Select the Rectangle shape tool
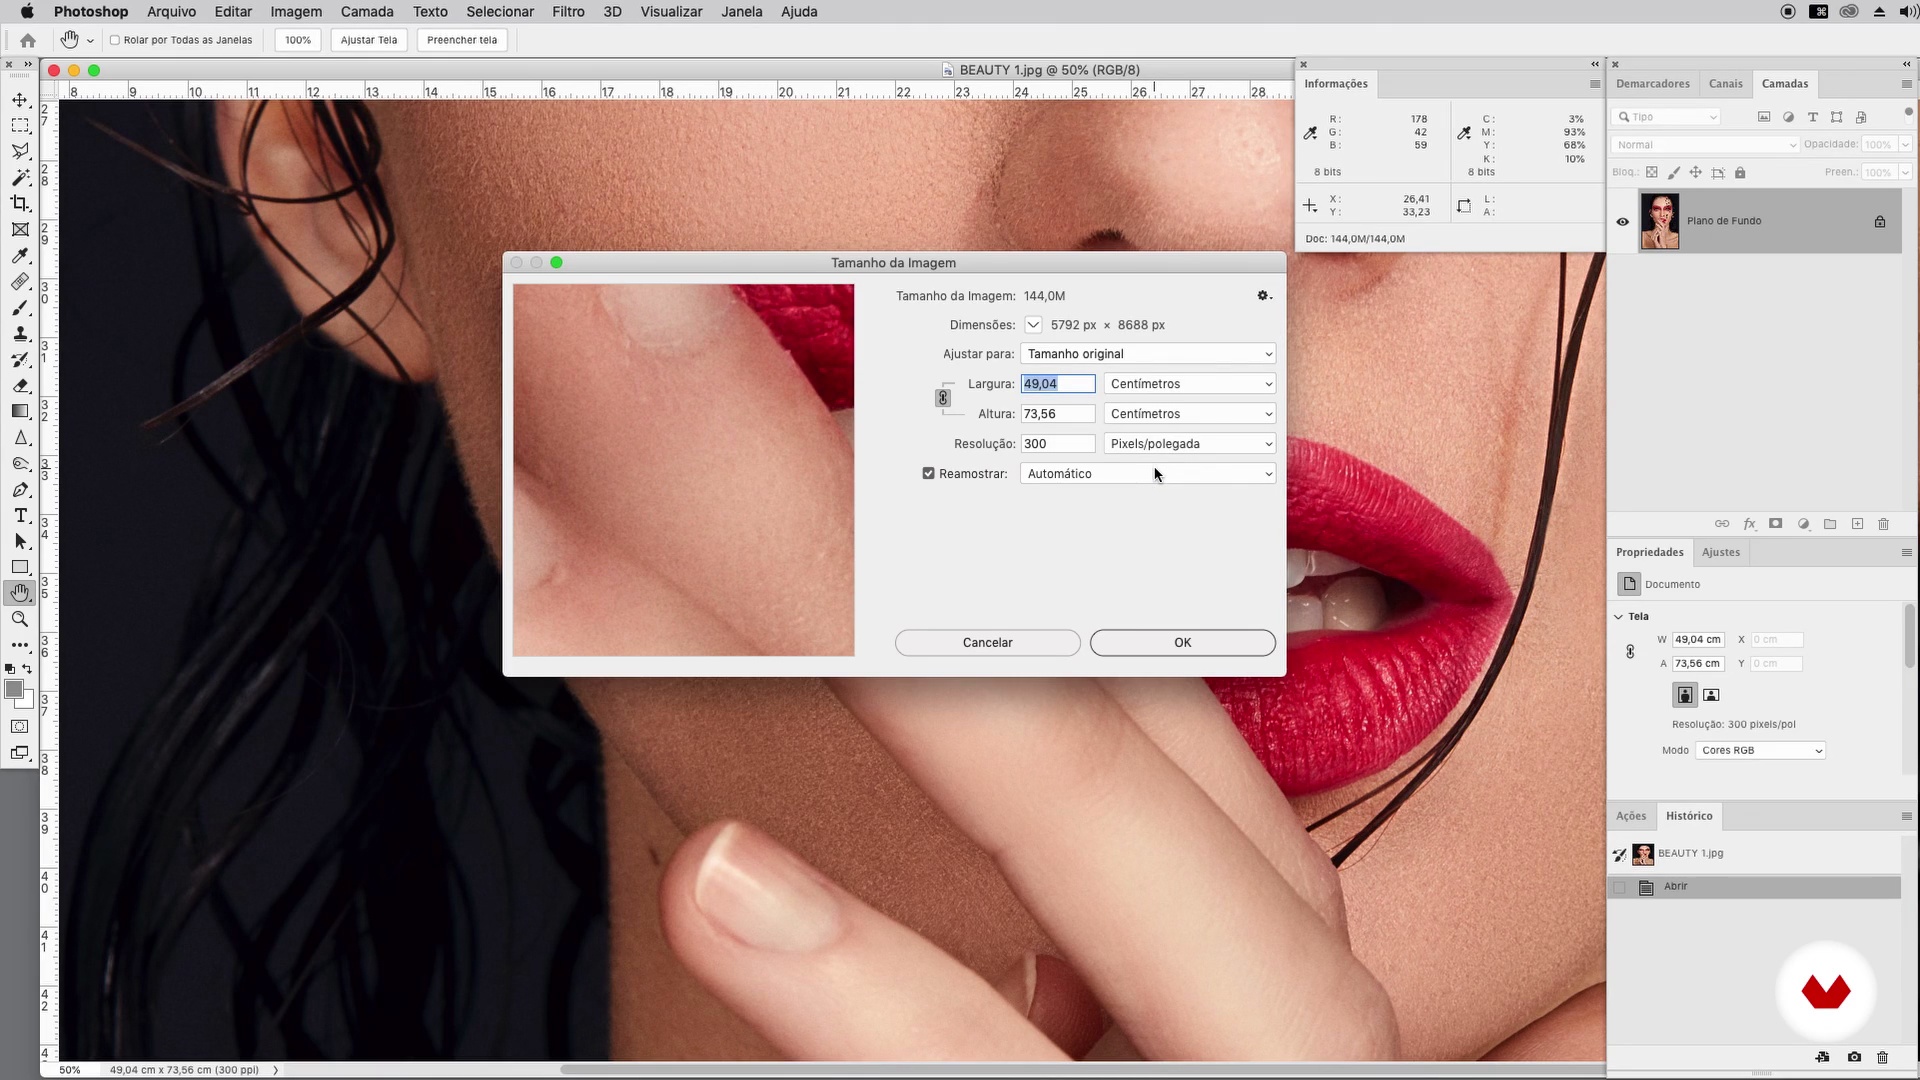 (x=20, y=568)
